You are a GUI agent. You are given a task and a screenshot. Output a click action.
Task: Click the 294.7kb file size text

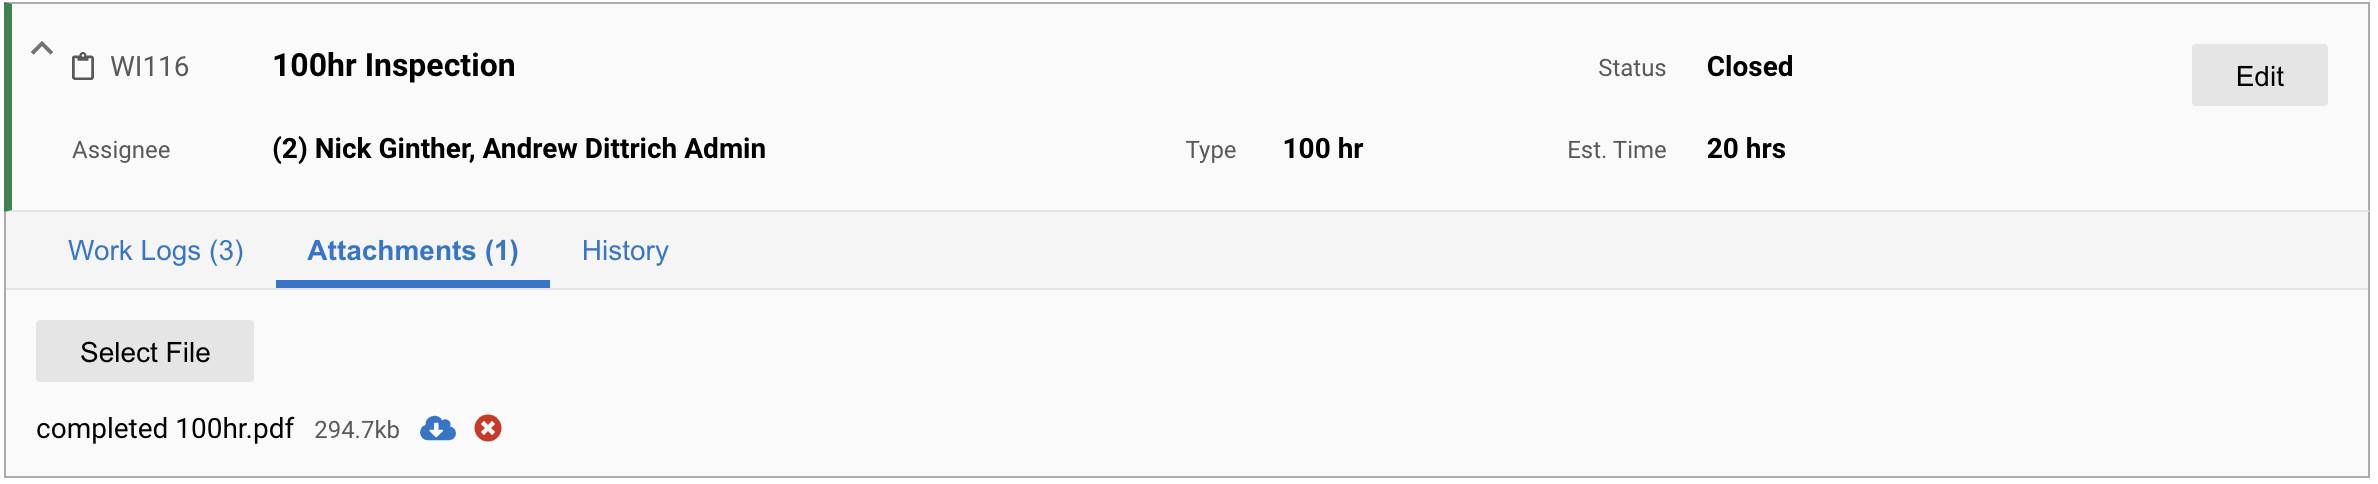point(357,430)
